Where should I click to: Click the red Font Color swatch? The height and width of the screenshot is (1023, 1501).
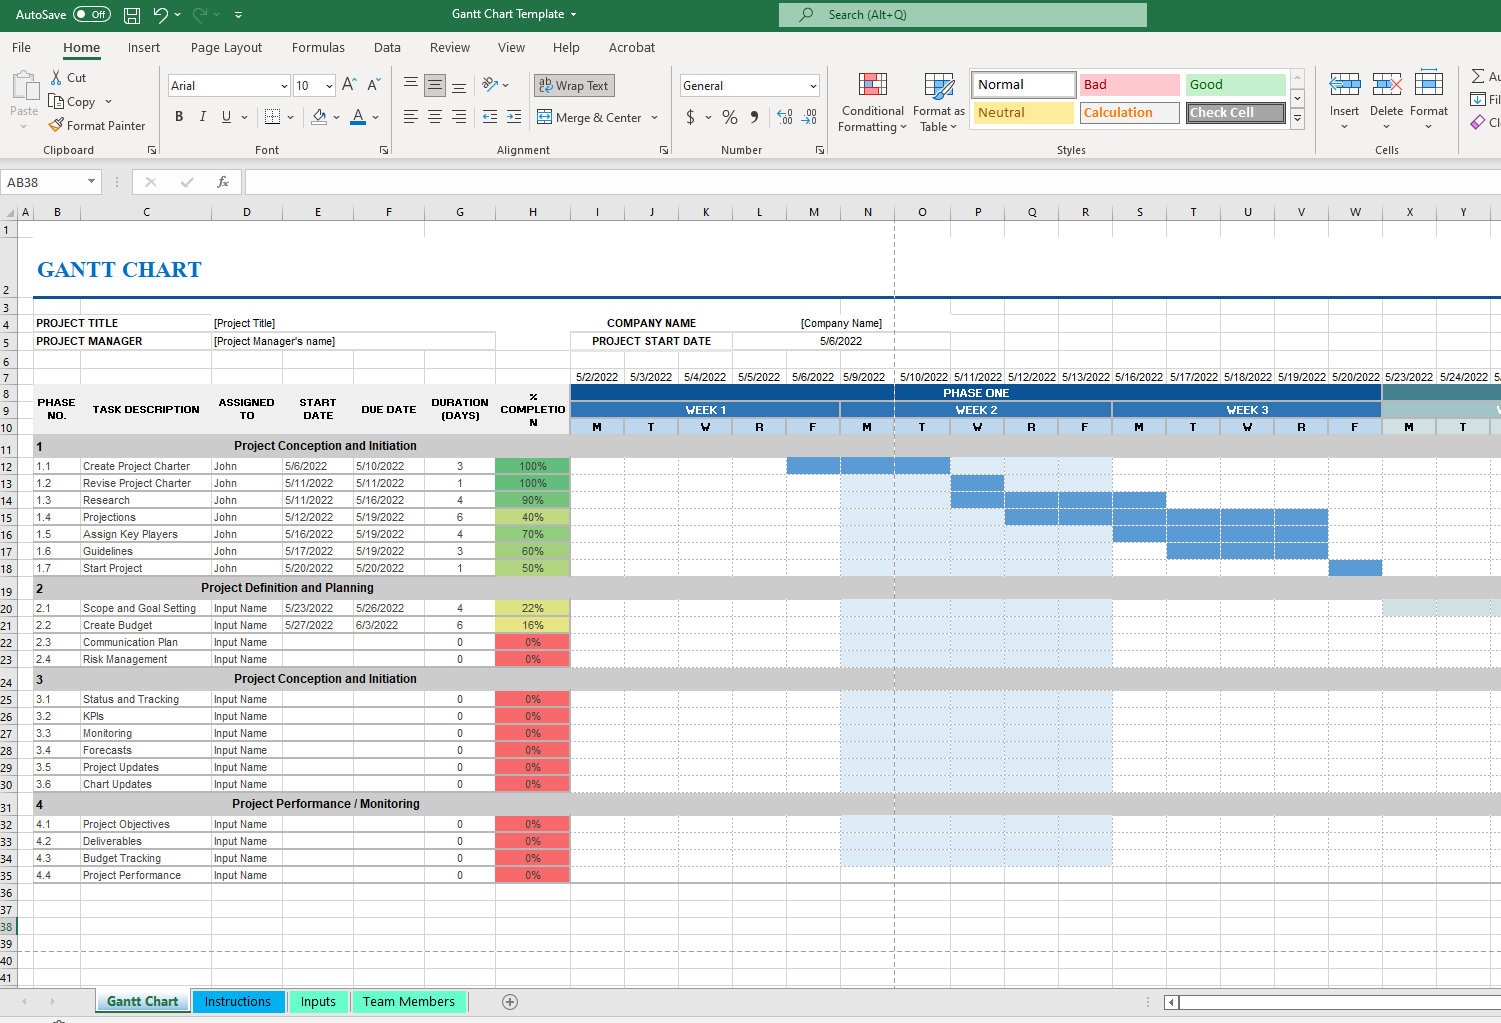(359, 117)
